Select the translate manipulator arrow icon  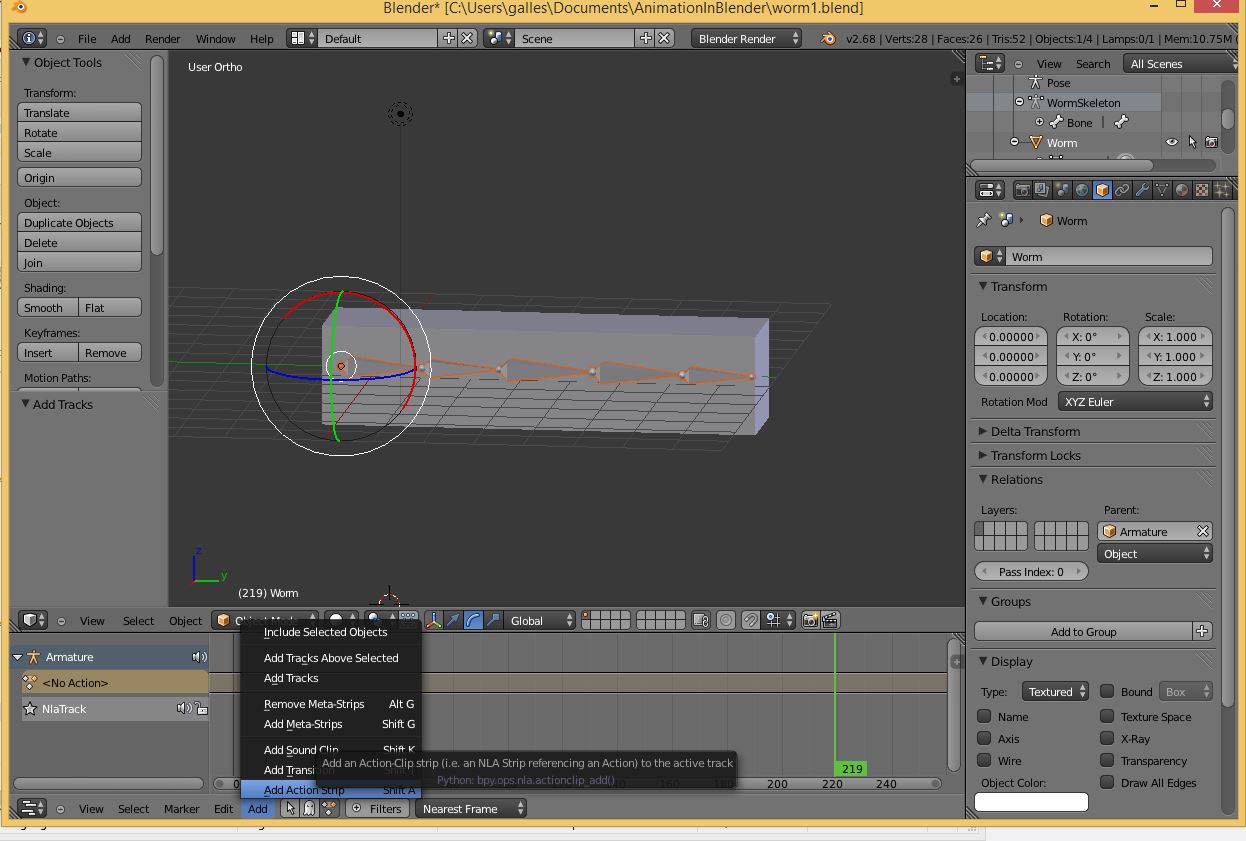click(x=453, y=620)
